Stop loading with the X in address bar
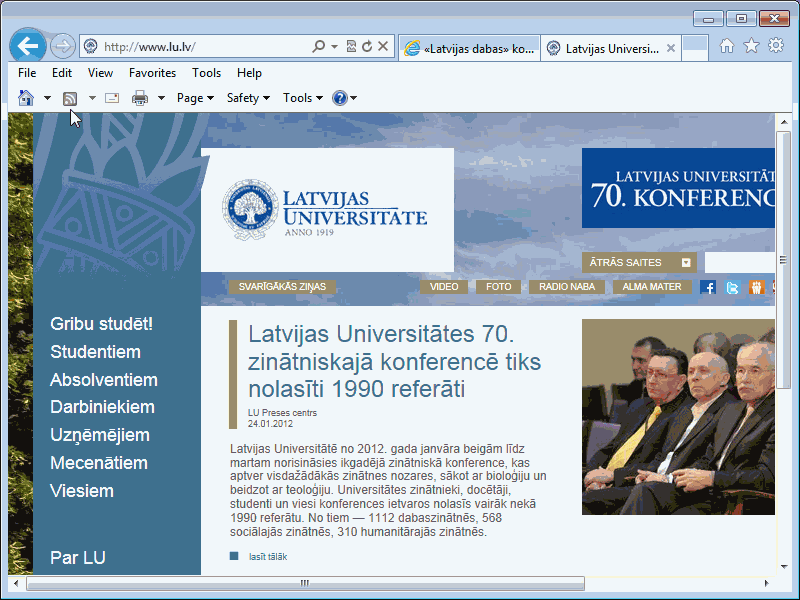The height and width of the screenshot is (600, 800). pyautogui.click(x=383, y=46)
